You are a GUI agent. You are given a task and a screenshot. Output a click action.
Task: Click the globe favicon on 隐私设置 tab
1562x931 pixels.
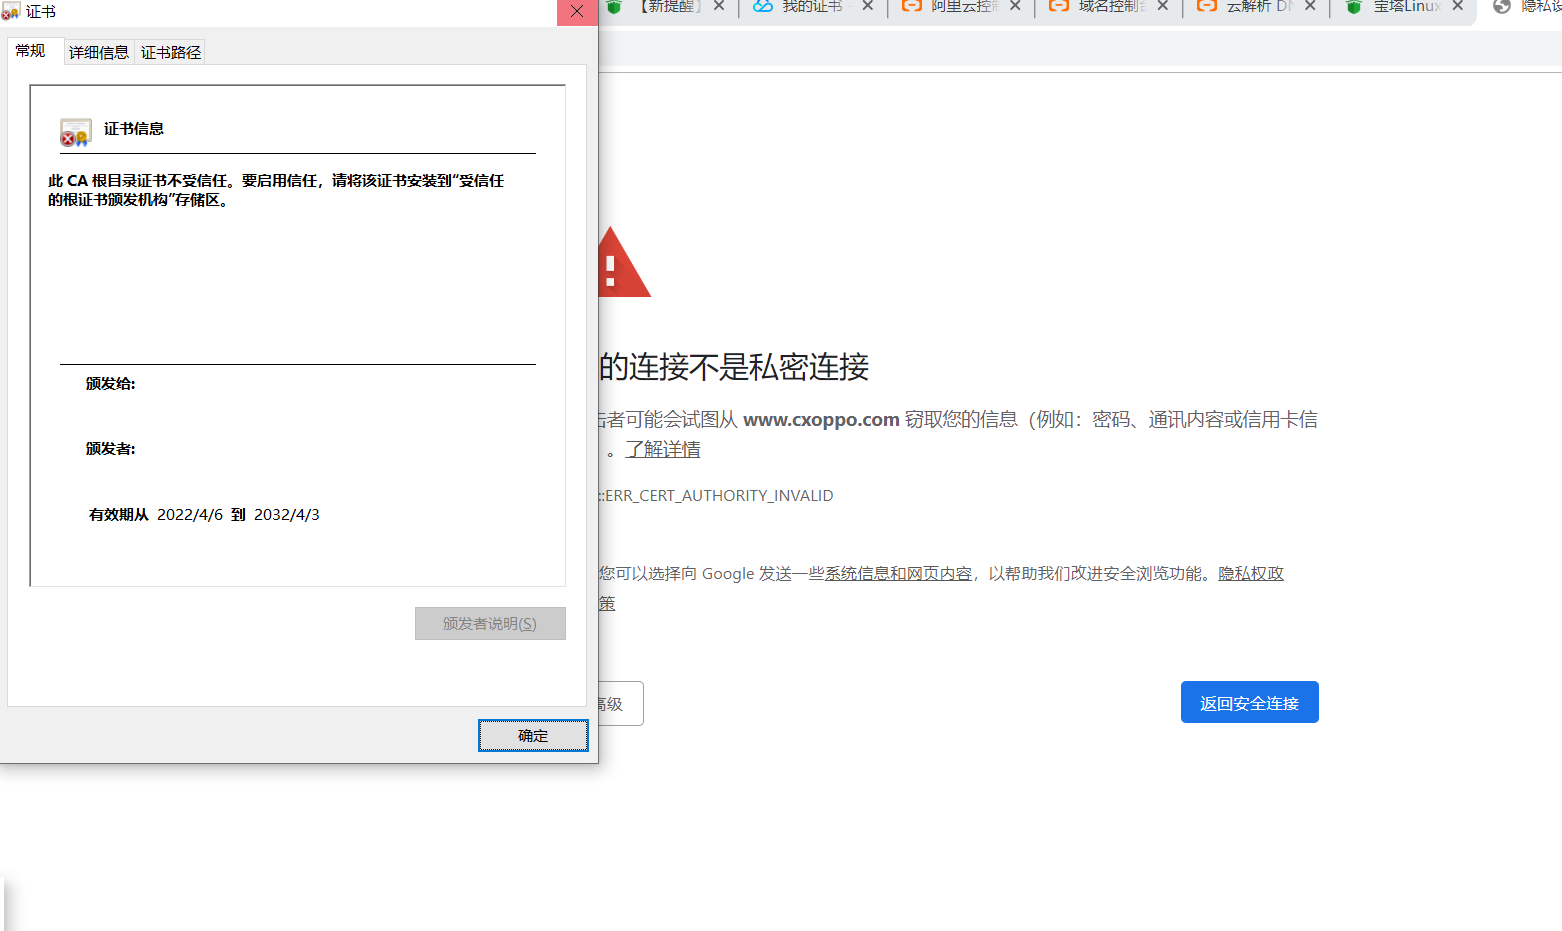[1501, 6]
